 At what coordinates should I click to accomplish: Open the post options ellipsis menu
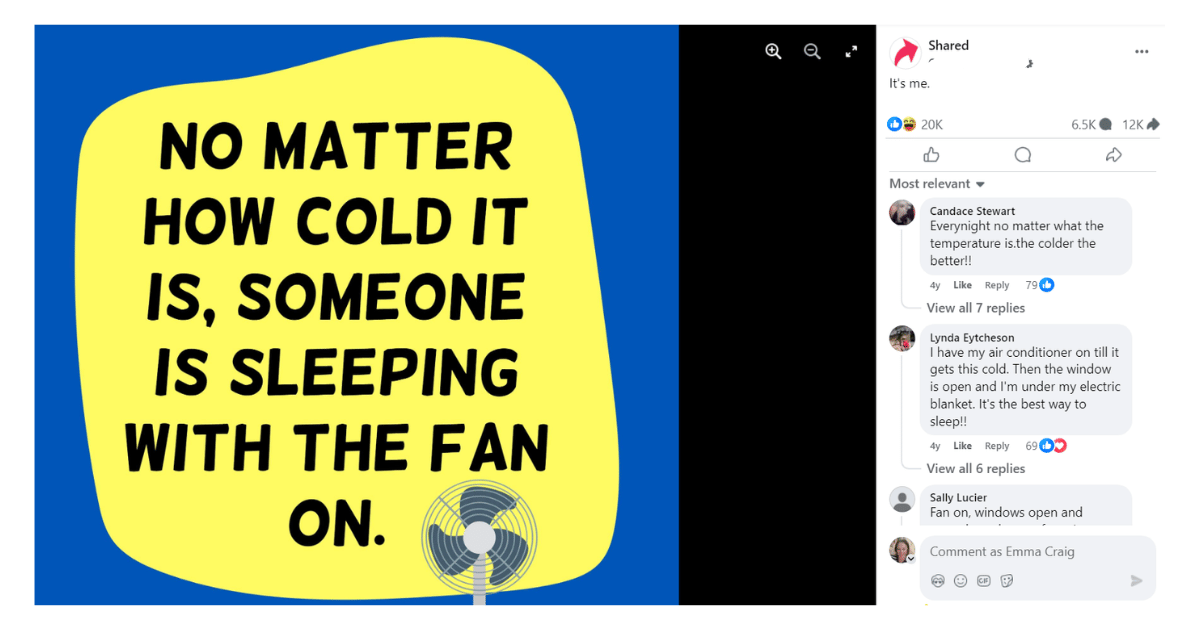point(1141,52)
